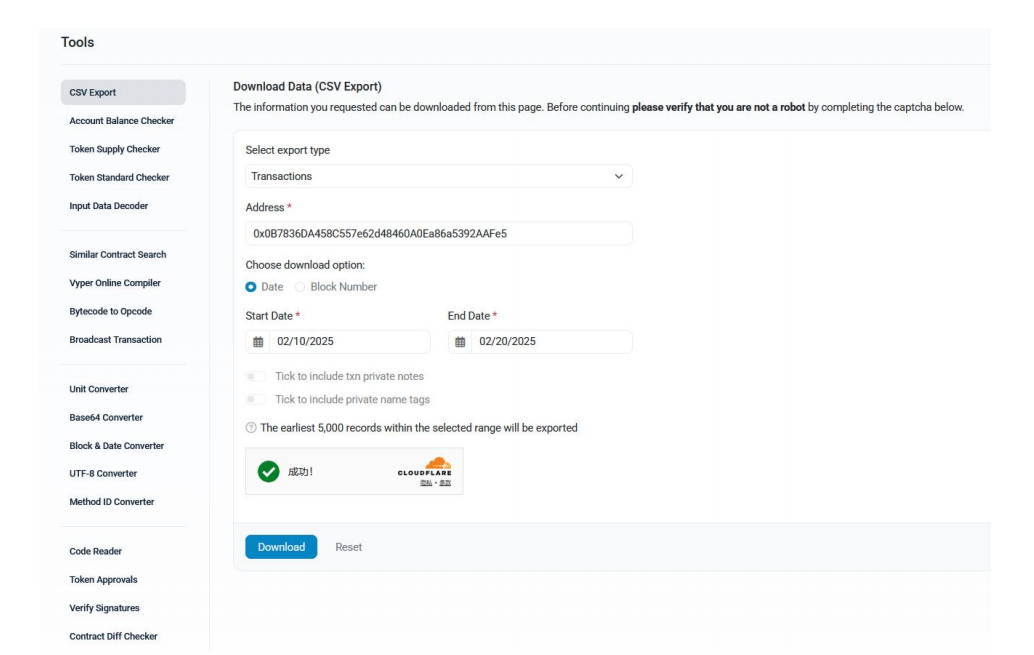Toggle include private name tags switch
The width and height of the screenshot is (1034, 655).
256,400
